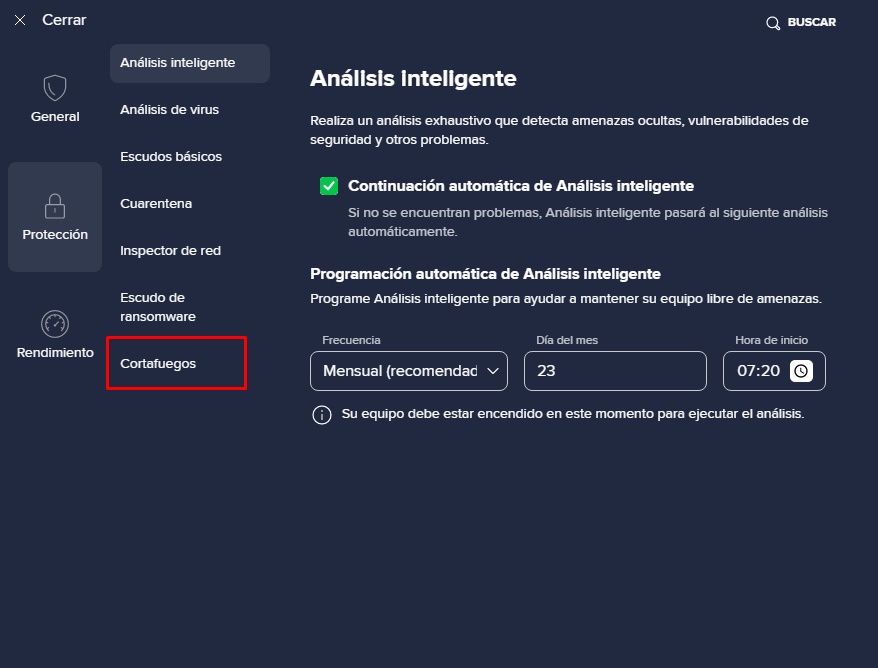
Task: Click the X icon next to Cerrar
Action: point(20,20)
